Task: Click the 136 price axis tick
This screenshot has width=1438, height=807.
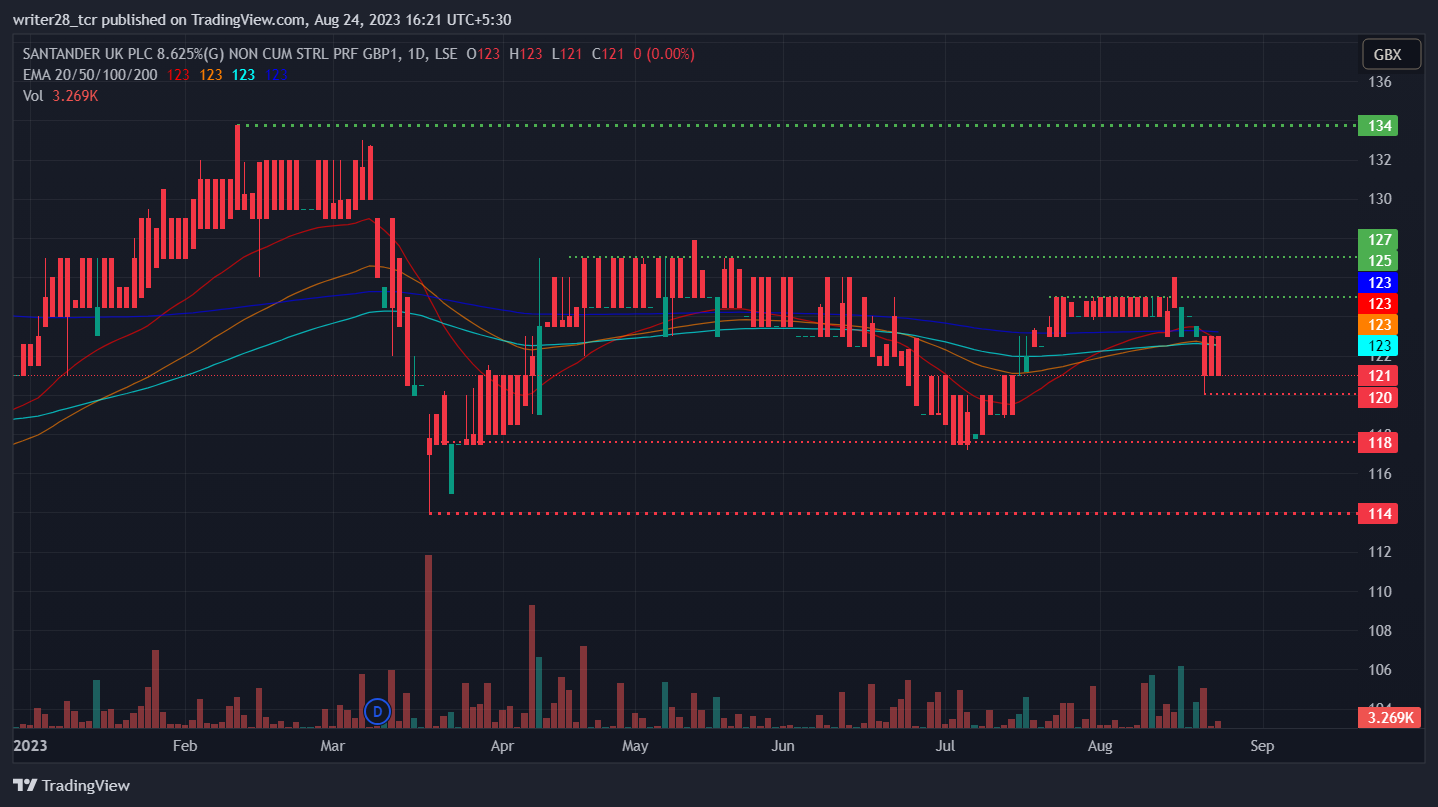Action: click(1380, 82)
